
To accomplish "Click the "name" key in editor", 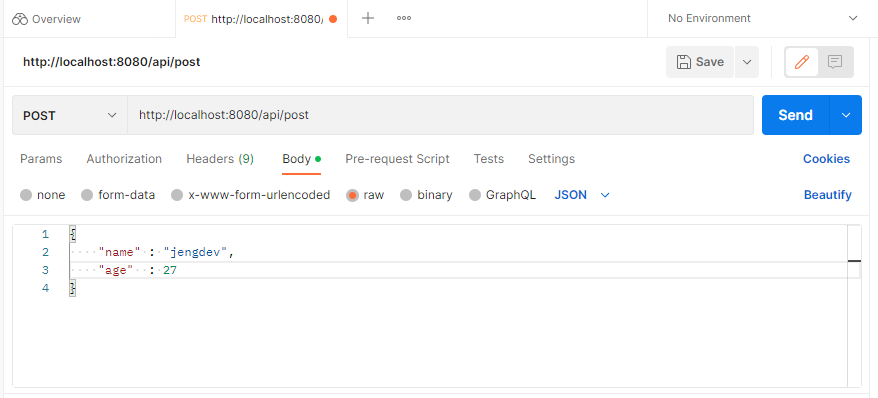I will (x=119, y=252).
